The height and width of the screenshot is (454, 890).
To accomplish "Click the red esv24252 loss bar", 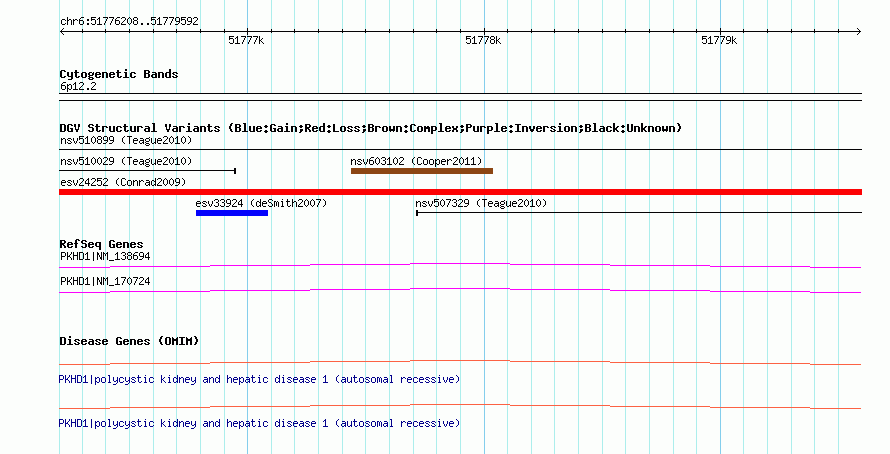I will (460, 192).
